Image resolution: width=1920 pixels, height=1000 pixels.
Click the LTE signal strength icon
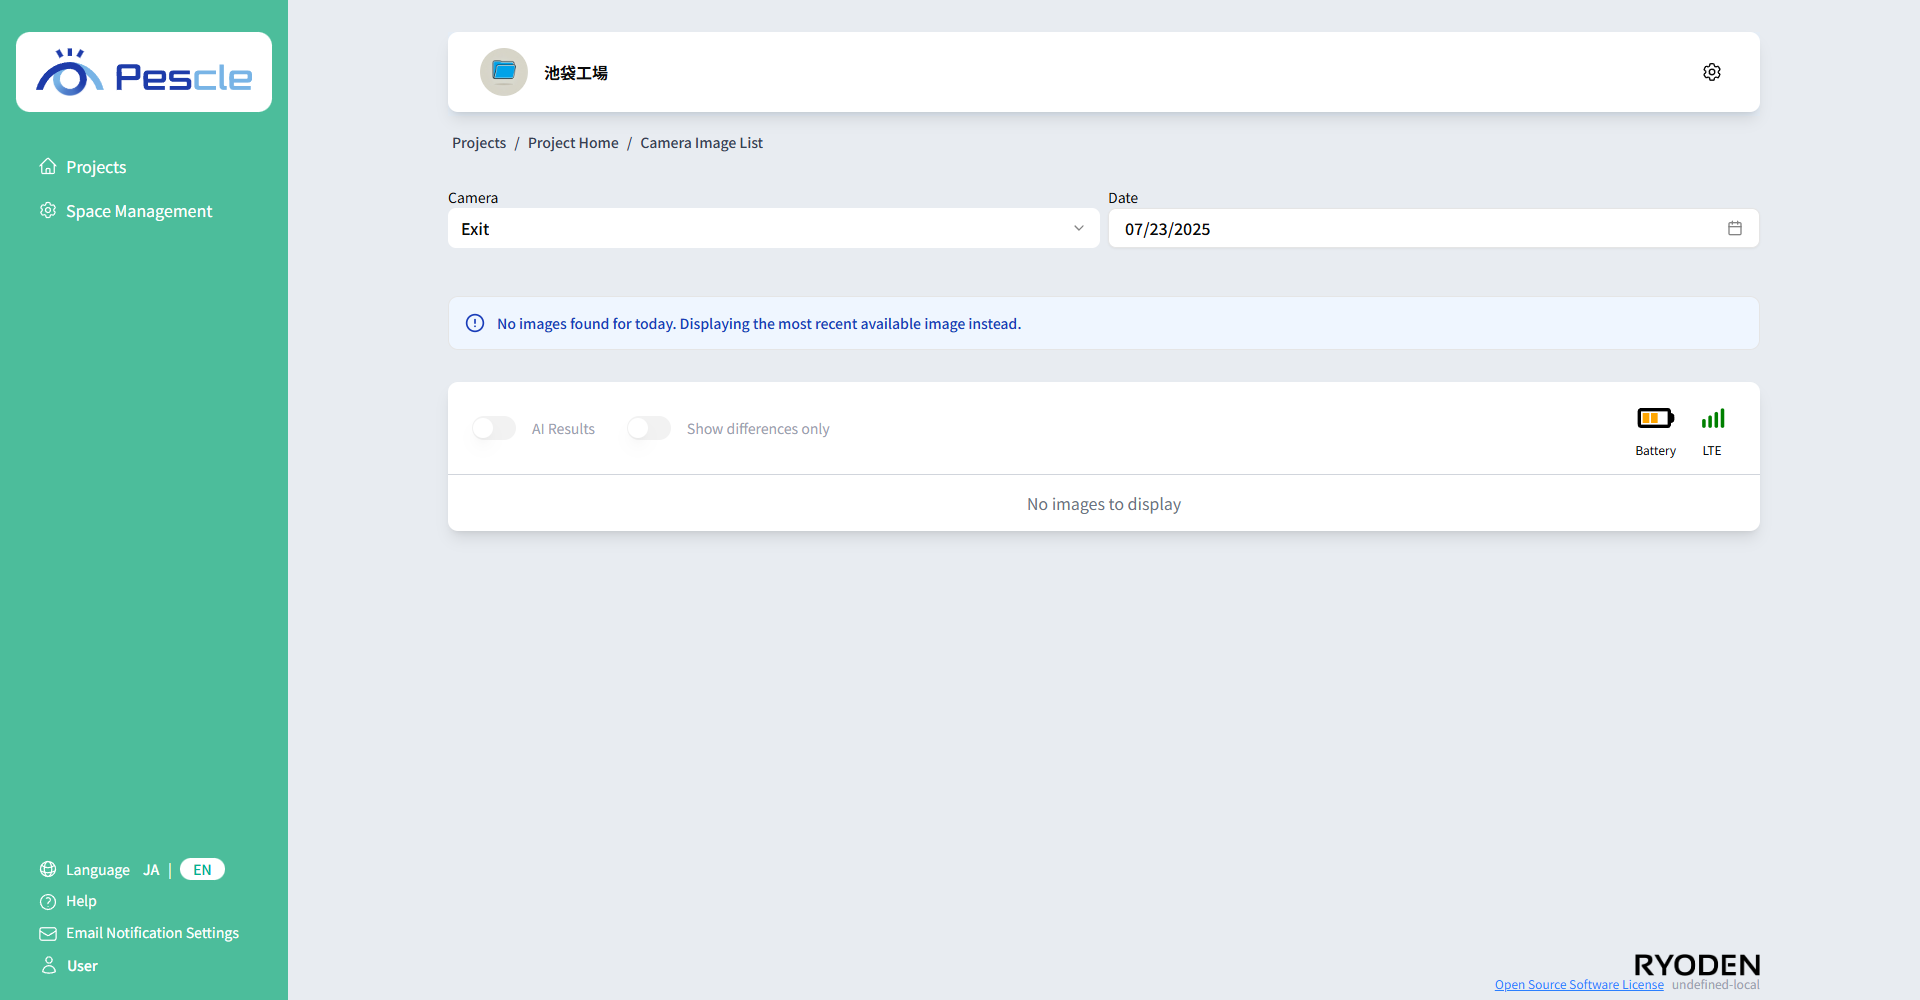coord(1712,418)
